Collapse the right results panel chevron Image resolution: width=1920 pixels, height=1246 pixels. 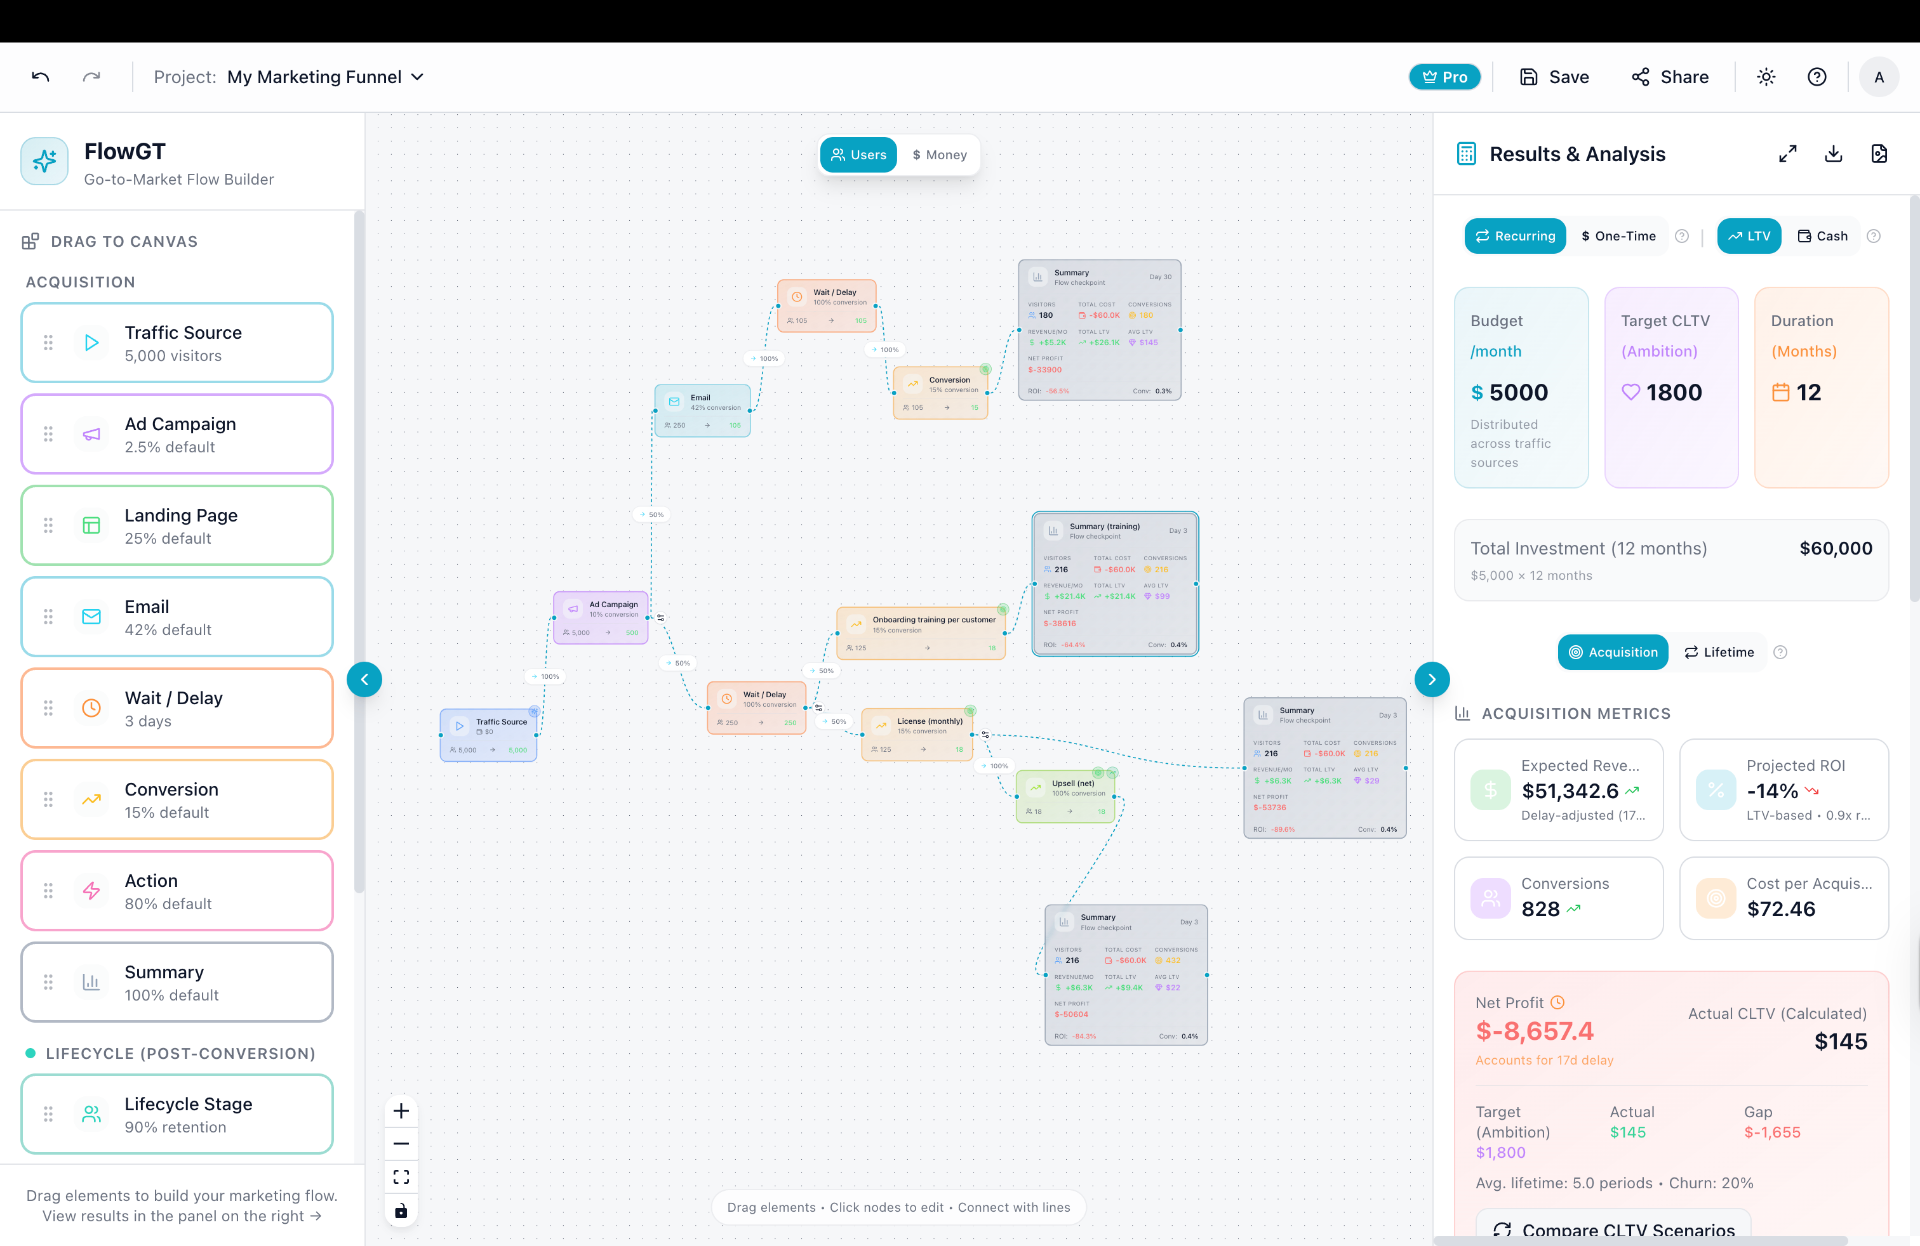point(1432,680)
